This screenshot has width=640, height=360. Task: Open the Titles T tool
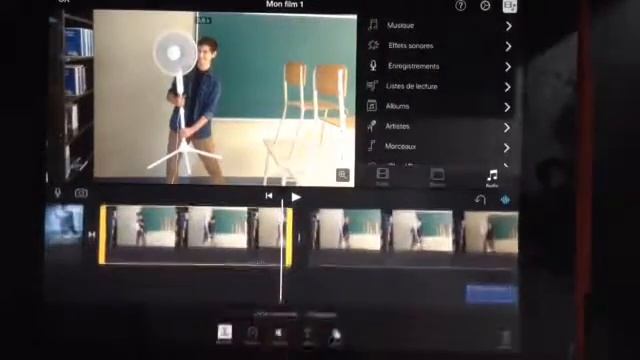click(308, 336)
